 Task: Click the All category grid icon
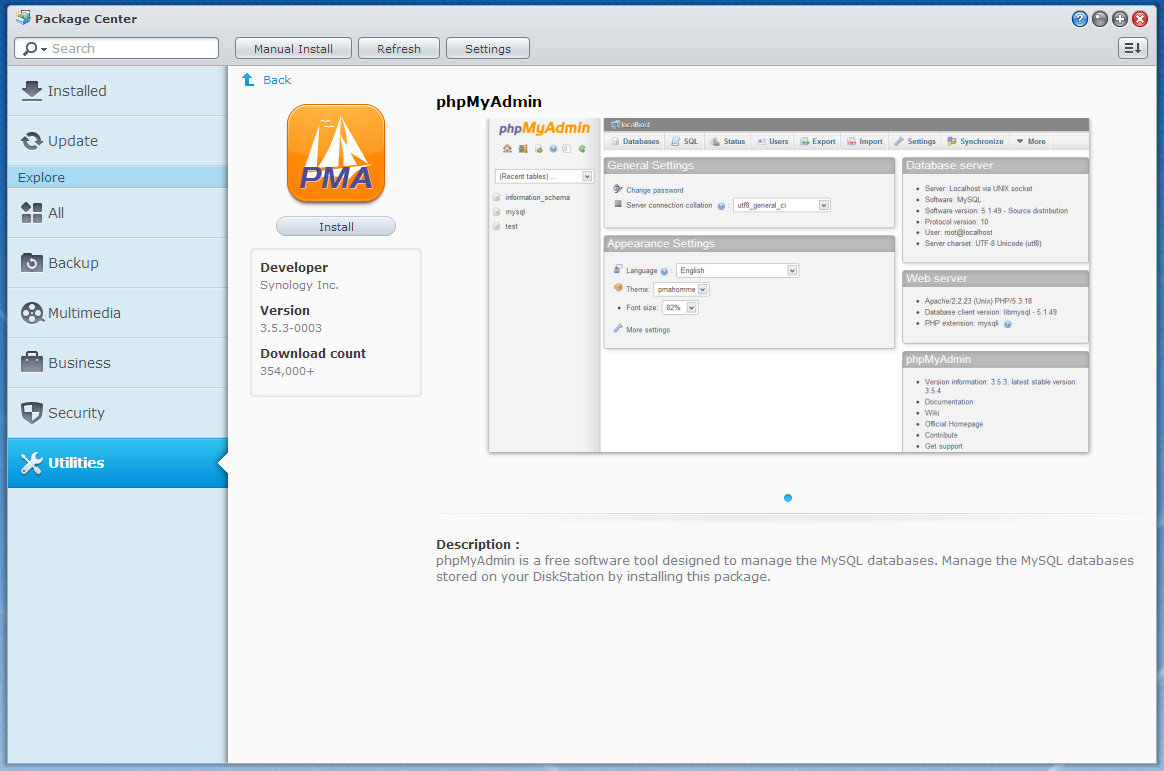(x=31, y=213)
